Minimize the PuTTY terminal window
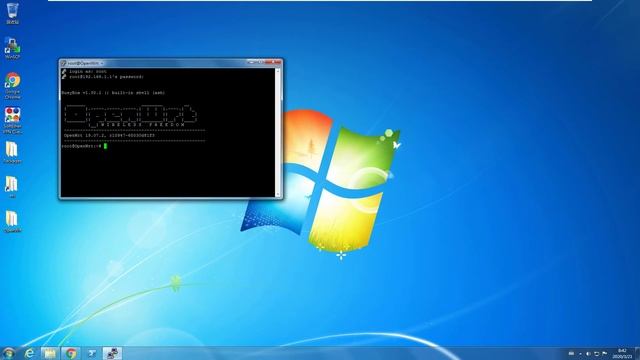 click(x=251, y=62)
